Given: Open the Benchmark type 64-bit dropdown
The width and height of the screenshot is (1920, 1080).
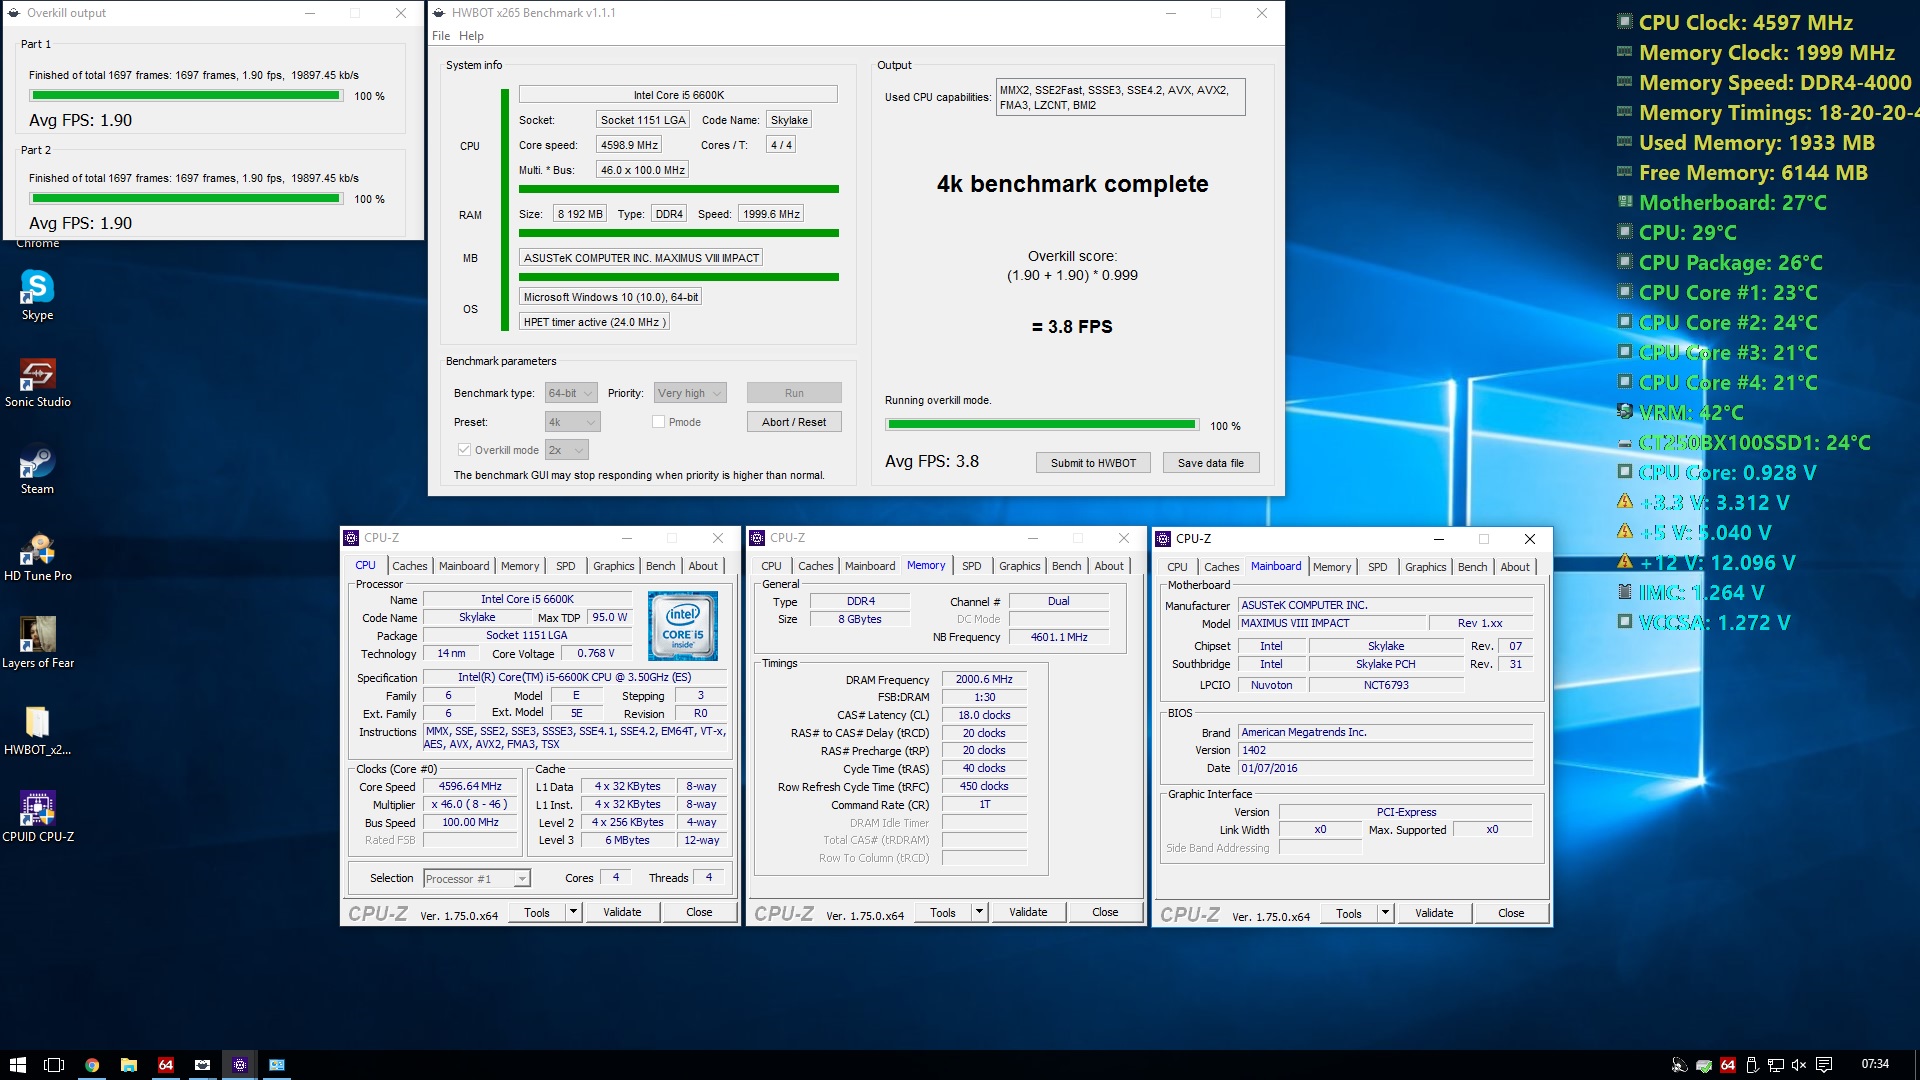Looking at the screenshot, I should click(571, 393).
